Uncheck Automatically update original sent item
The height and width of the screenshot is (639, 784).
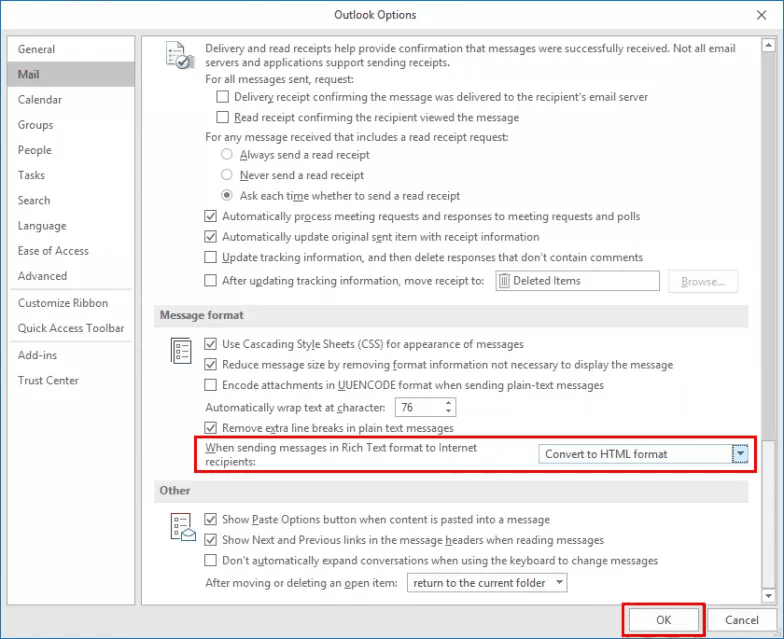coord(210,236)
